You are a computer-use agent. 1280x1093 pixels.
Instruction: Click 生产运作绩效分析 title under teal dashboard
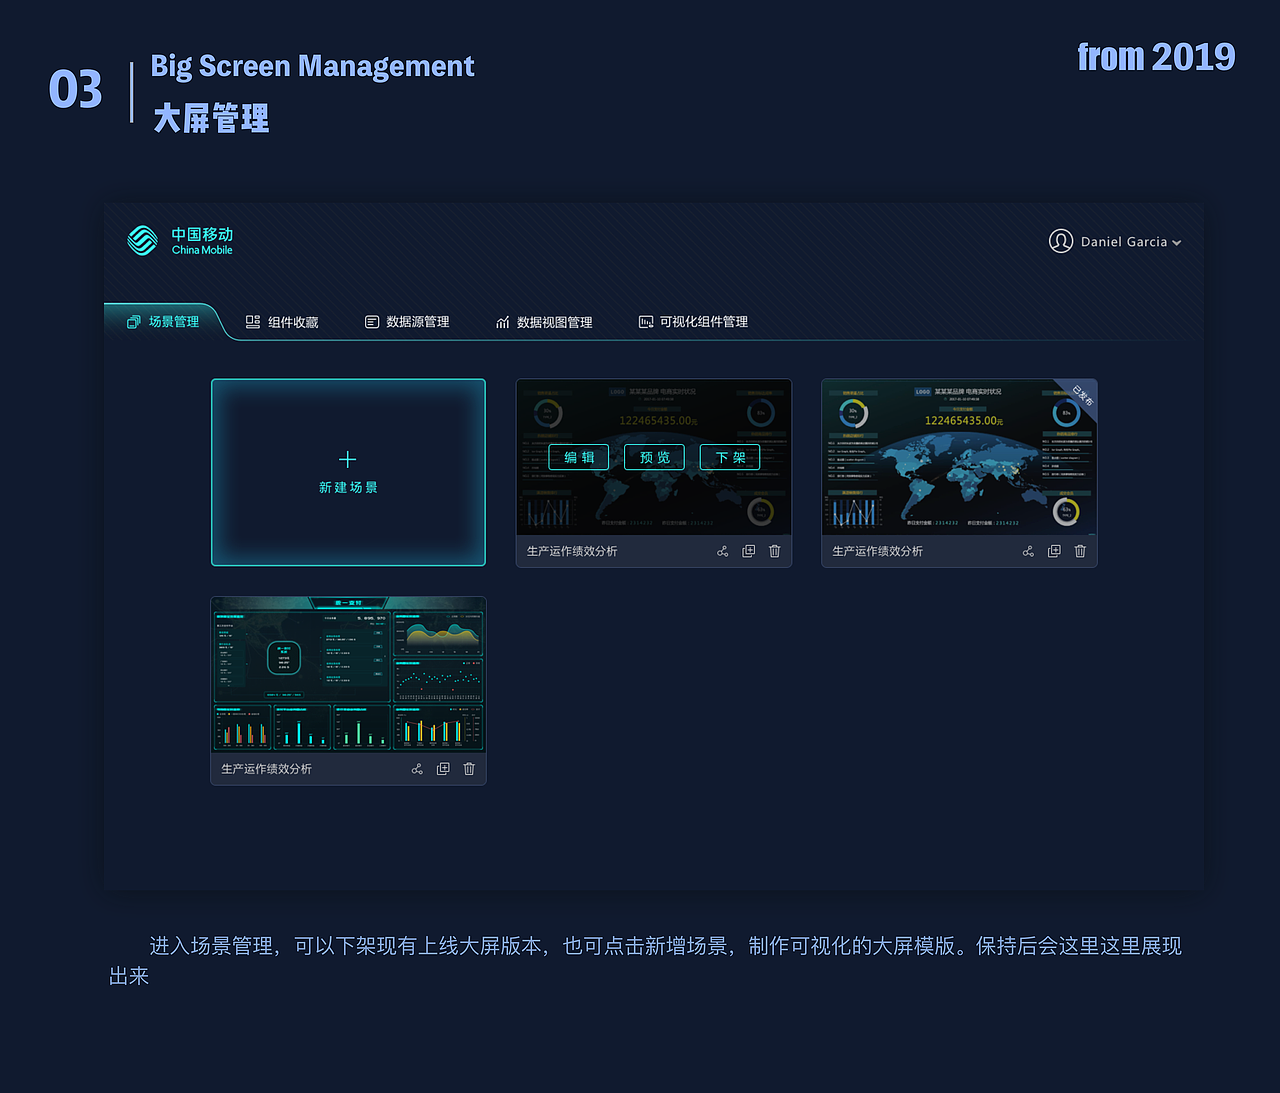tap(266, 769)
